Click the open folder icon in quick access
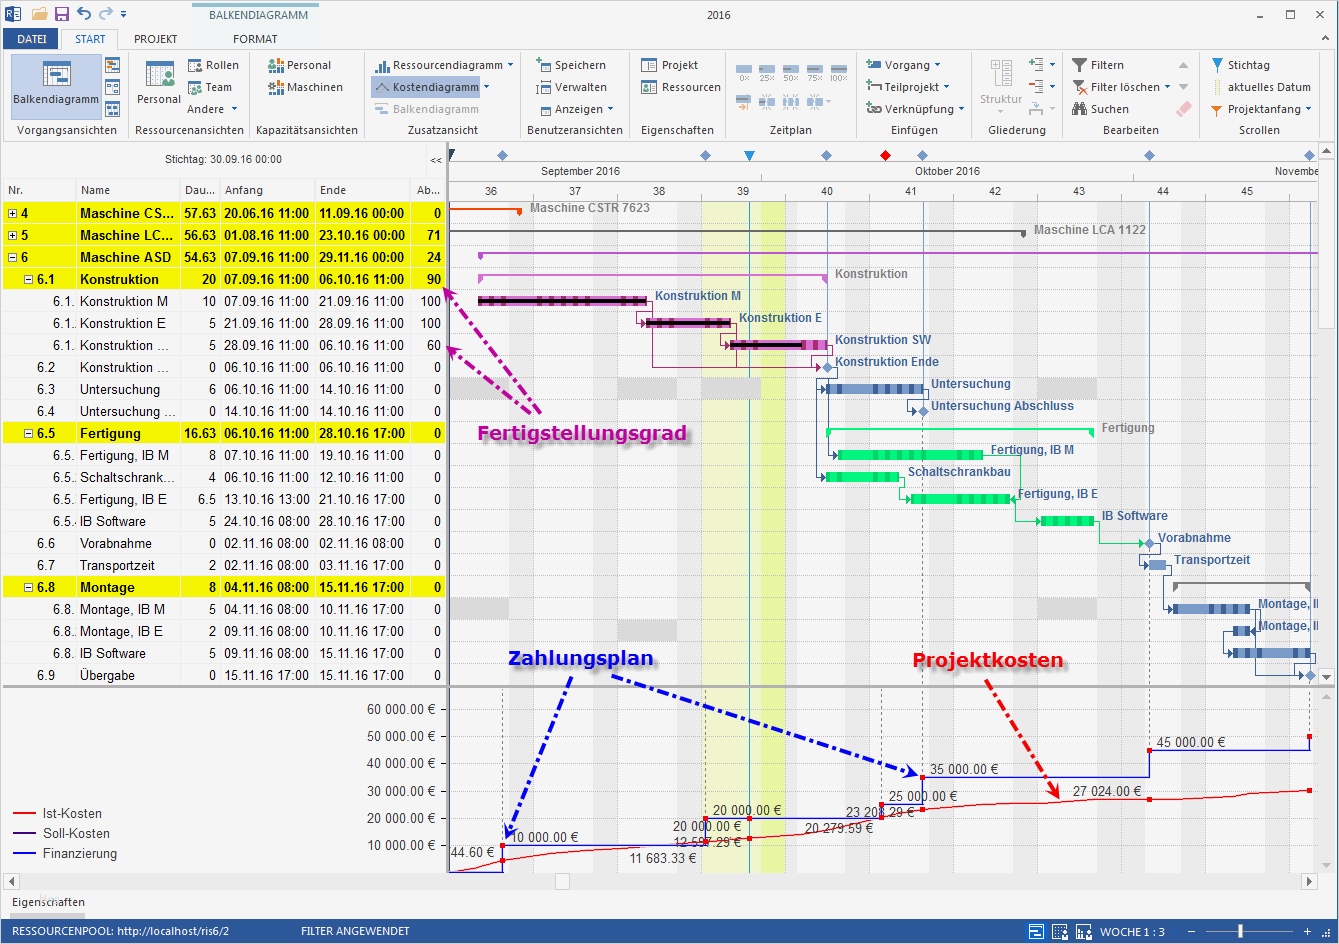 (x=40, y=15)
